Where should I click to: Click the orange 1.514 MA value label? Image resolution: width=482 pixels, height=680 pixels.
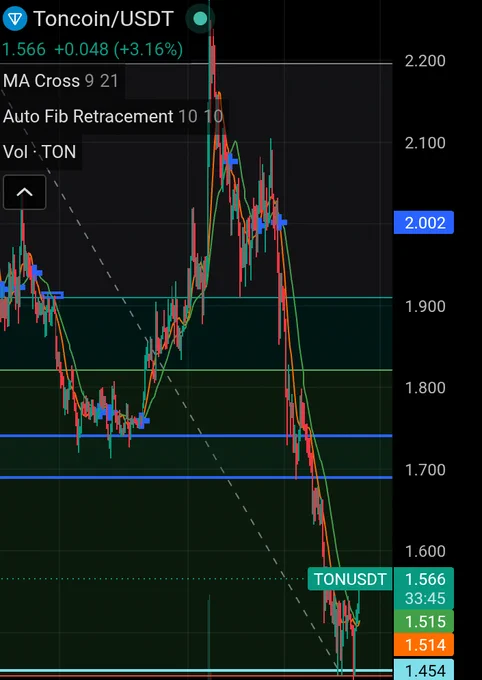pyautogui.click(x=424, y=644)
